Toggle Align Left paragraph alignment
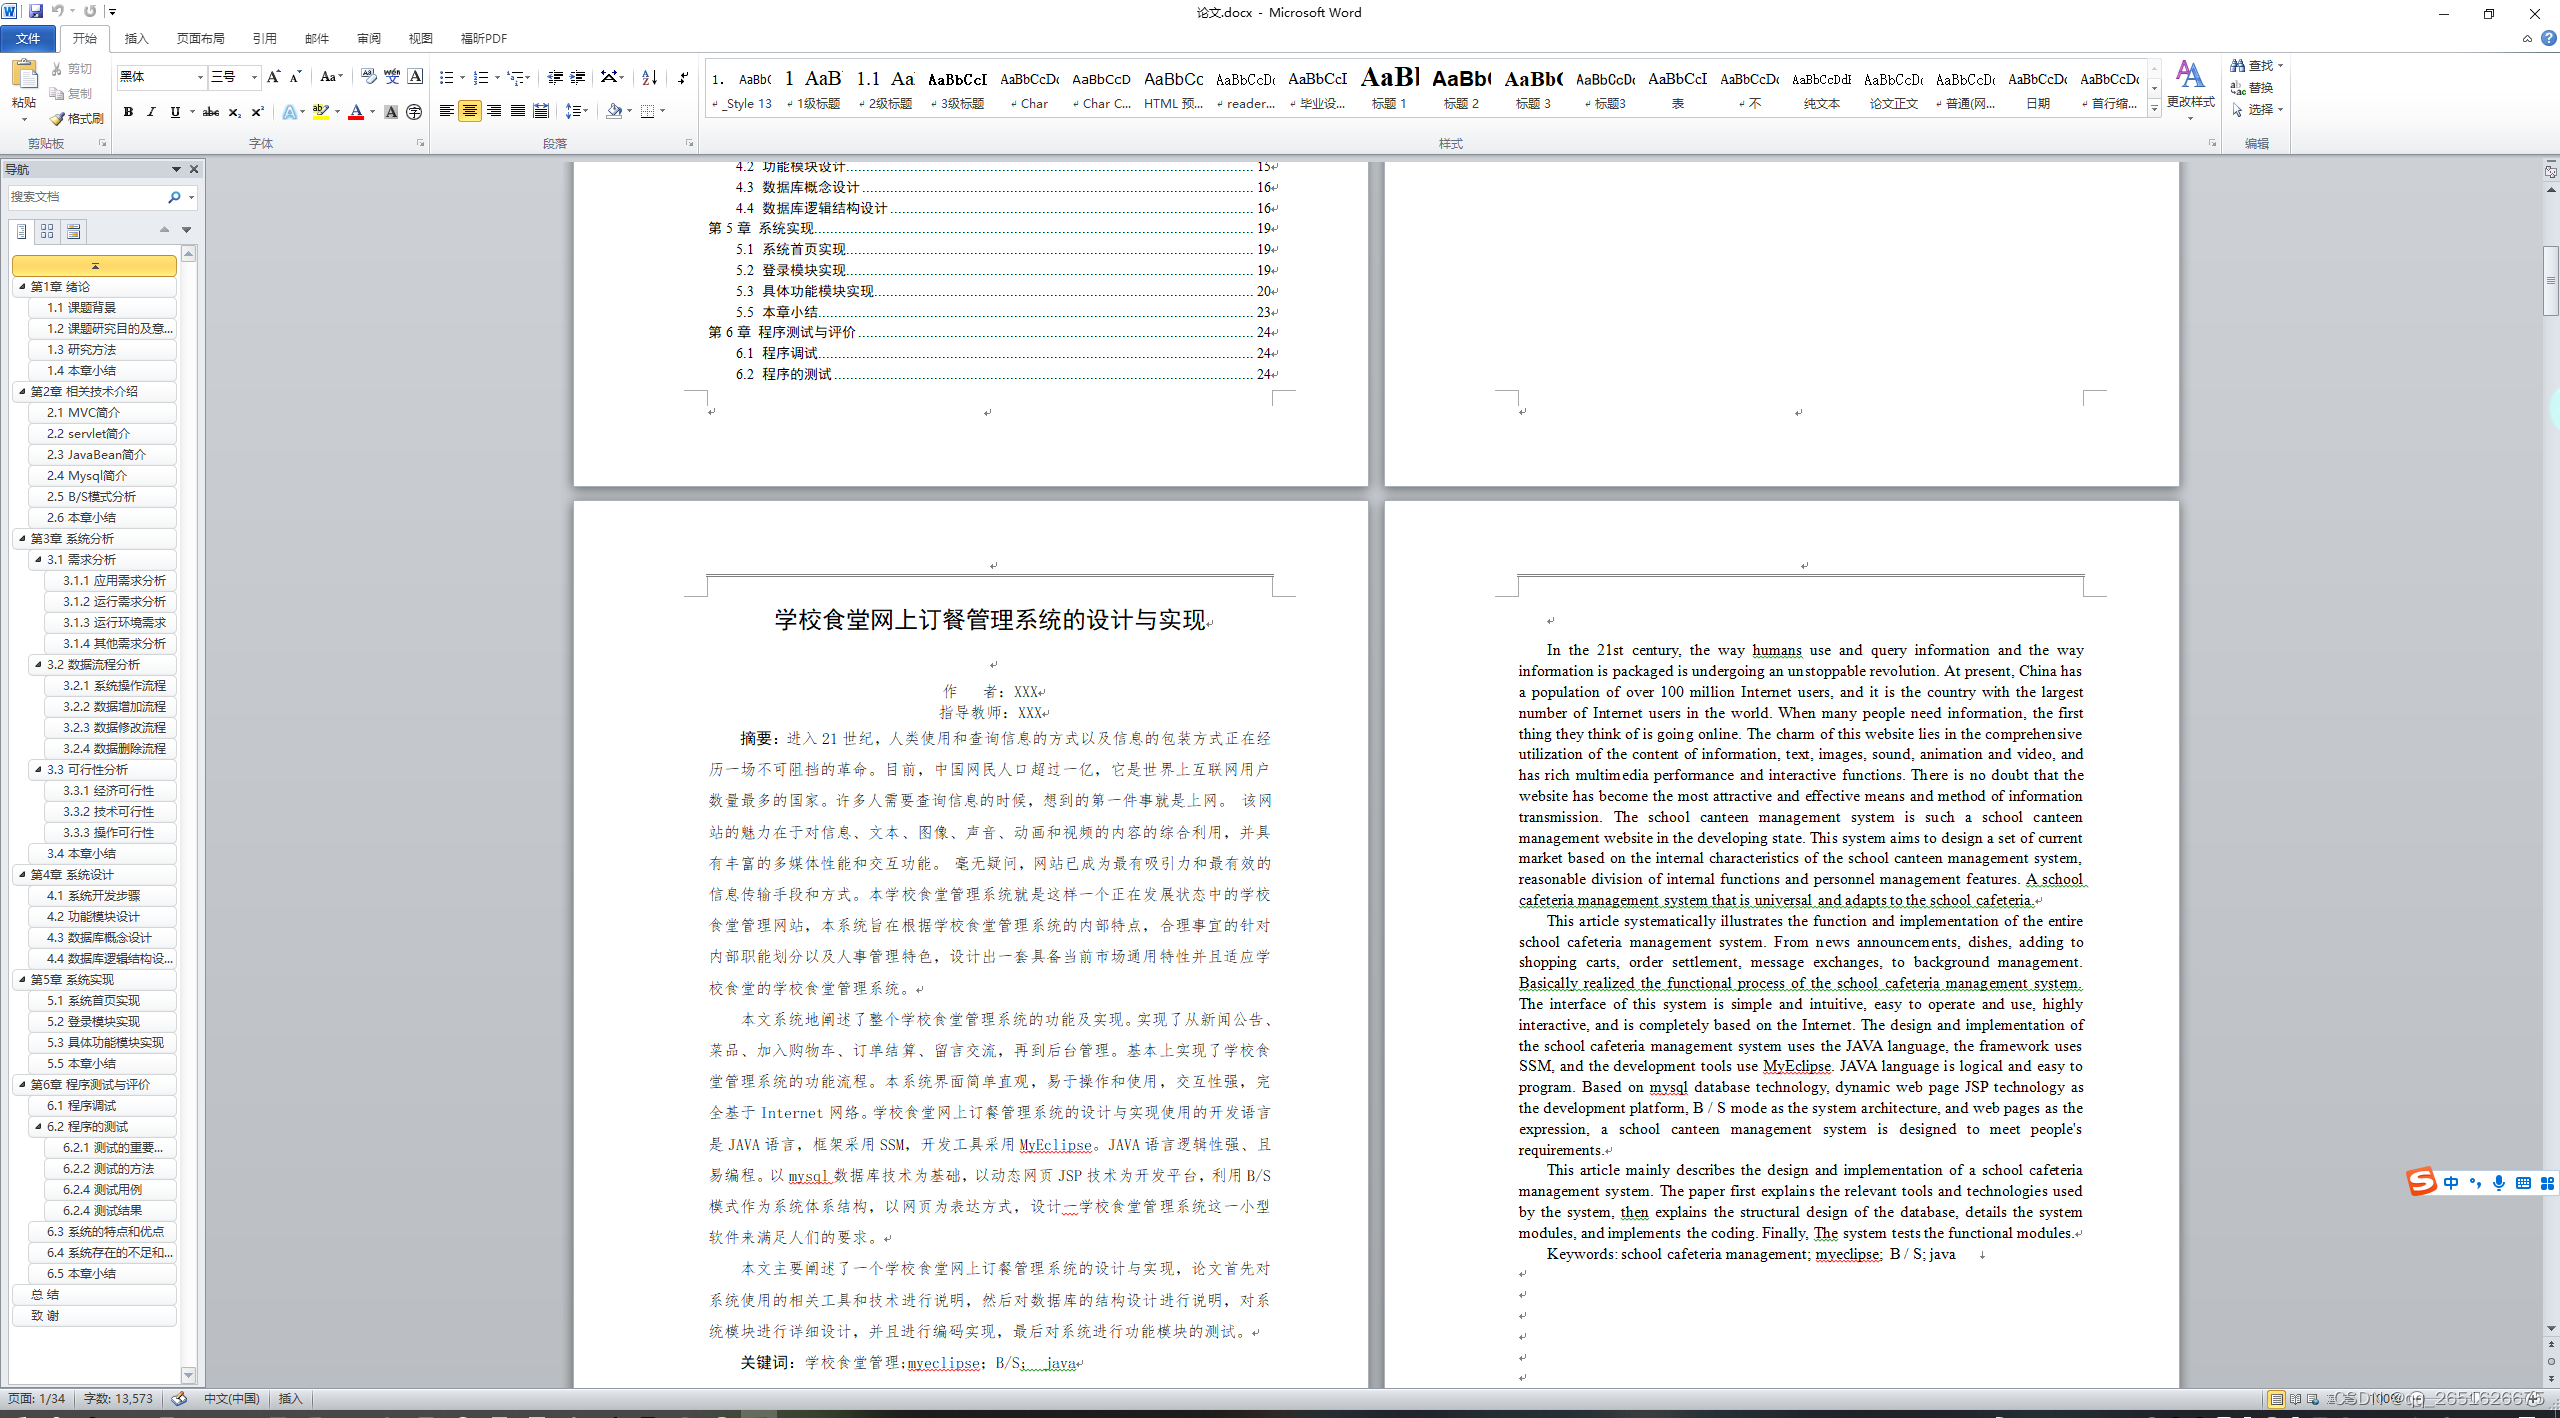 pos(446,111)
